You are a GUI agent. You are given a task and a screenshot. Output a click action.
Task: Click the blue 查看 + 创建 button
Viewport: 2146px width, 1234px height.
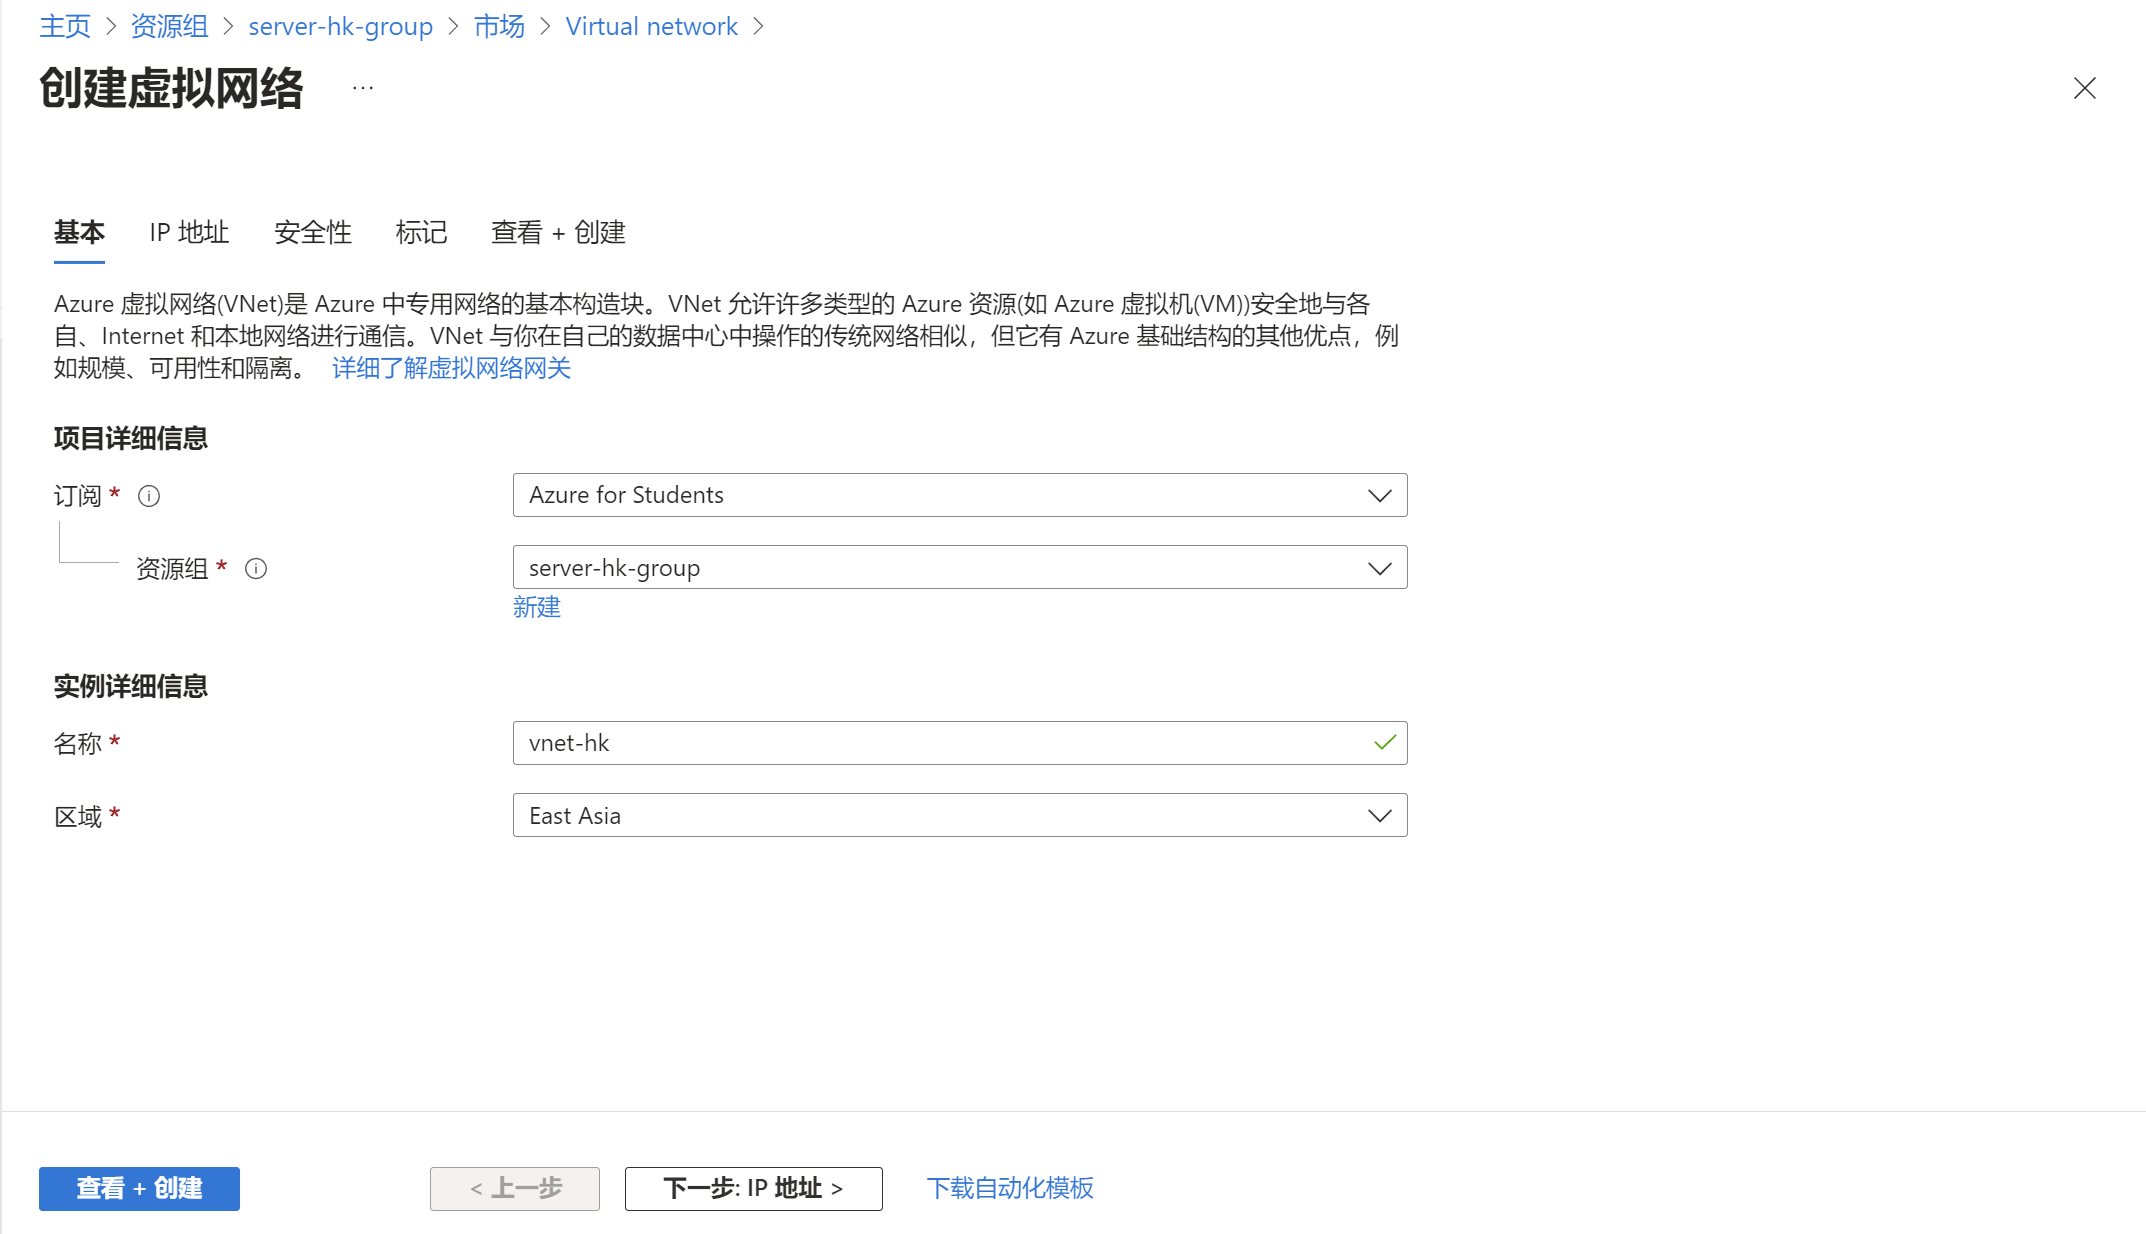click(x=139, y=1188)
